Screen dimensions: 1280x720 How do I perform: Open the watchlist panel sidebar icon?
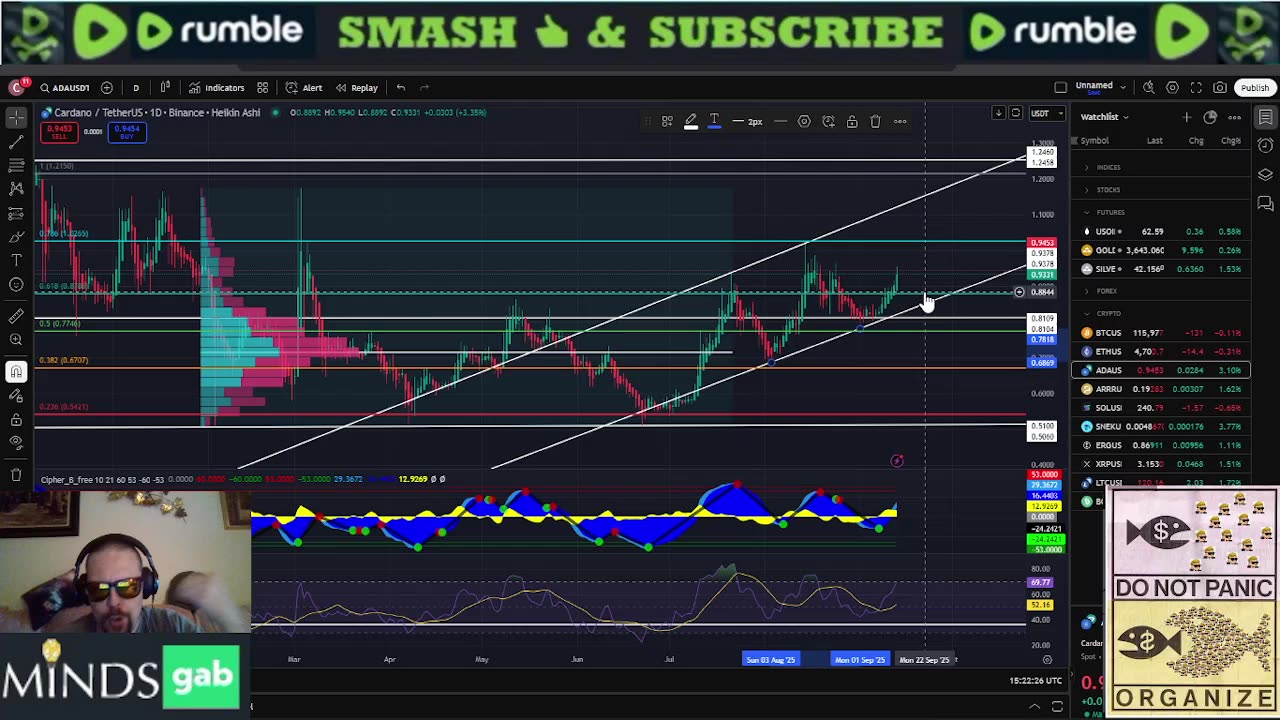pos(1265,118)
